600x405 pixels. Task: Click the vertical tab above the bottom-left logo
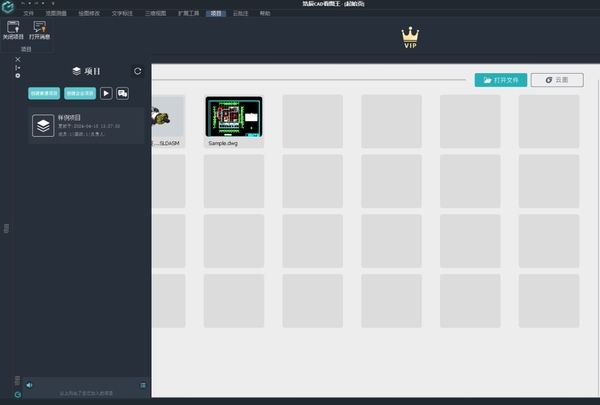(x=17, y=381)
